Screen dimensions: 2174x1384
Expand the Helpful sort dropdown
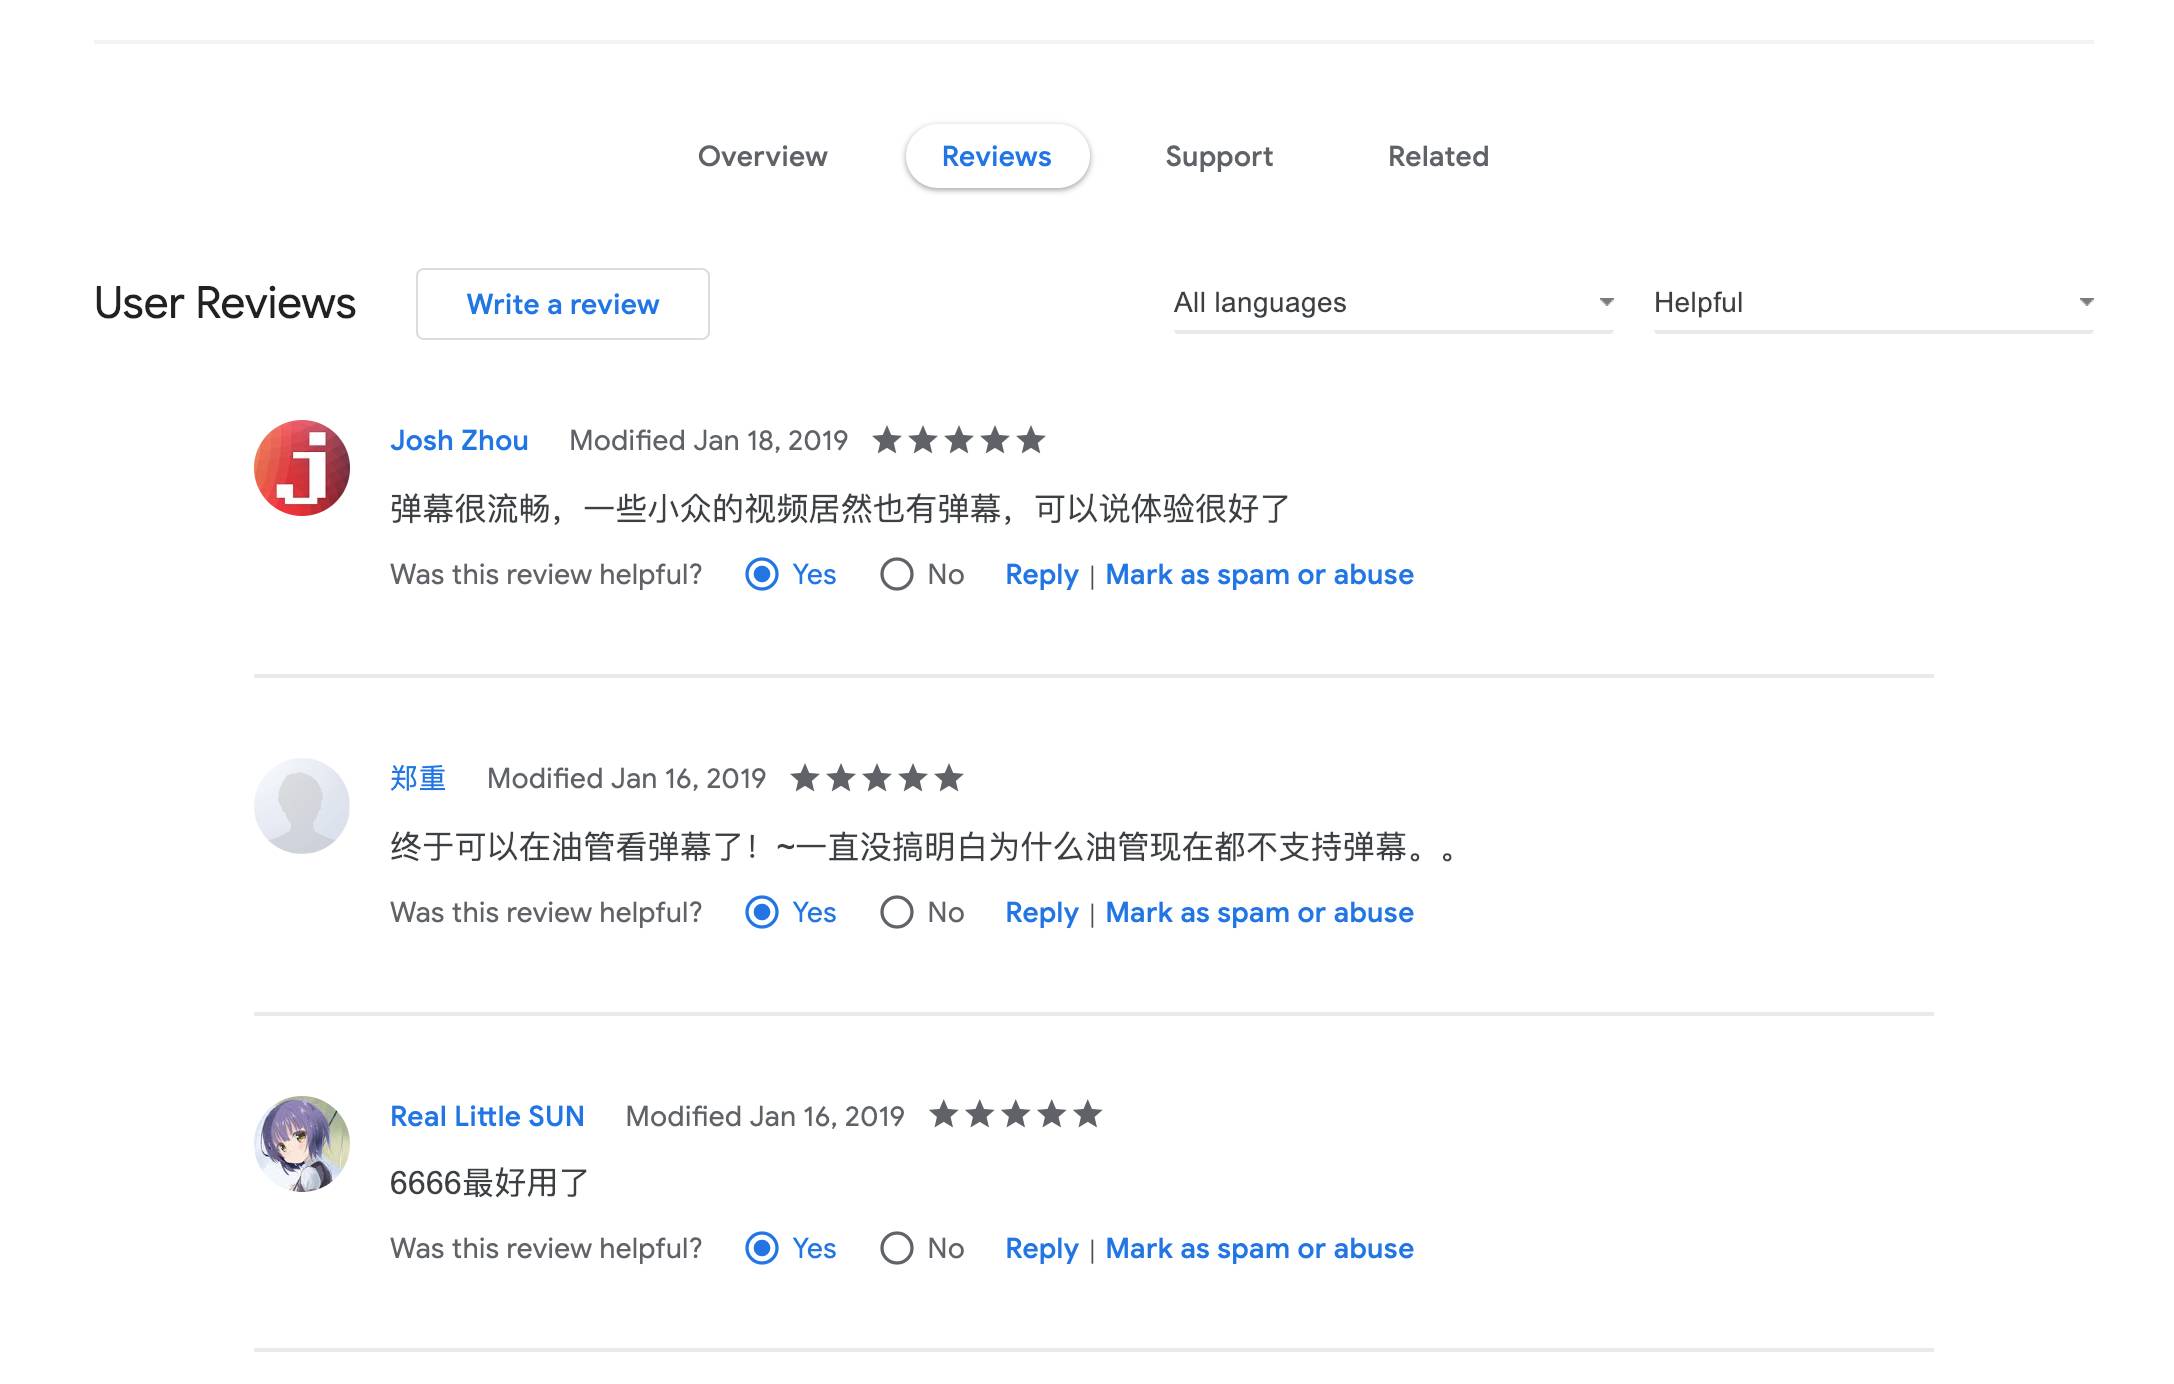(x=1872, y=302)
